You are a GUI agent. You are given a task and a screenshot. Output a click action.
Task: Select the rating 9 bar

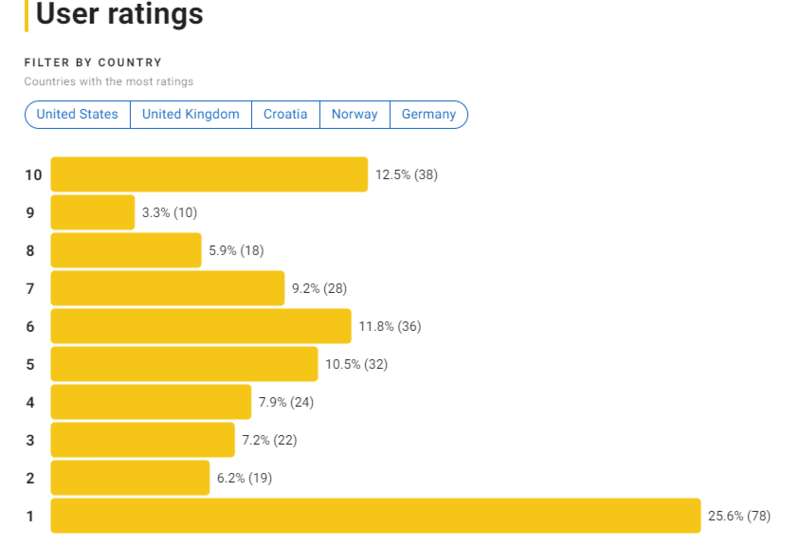tap(93, 212)
